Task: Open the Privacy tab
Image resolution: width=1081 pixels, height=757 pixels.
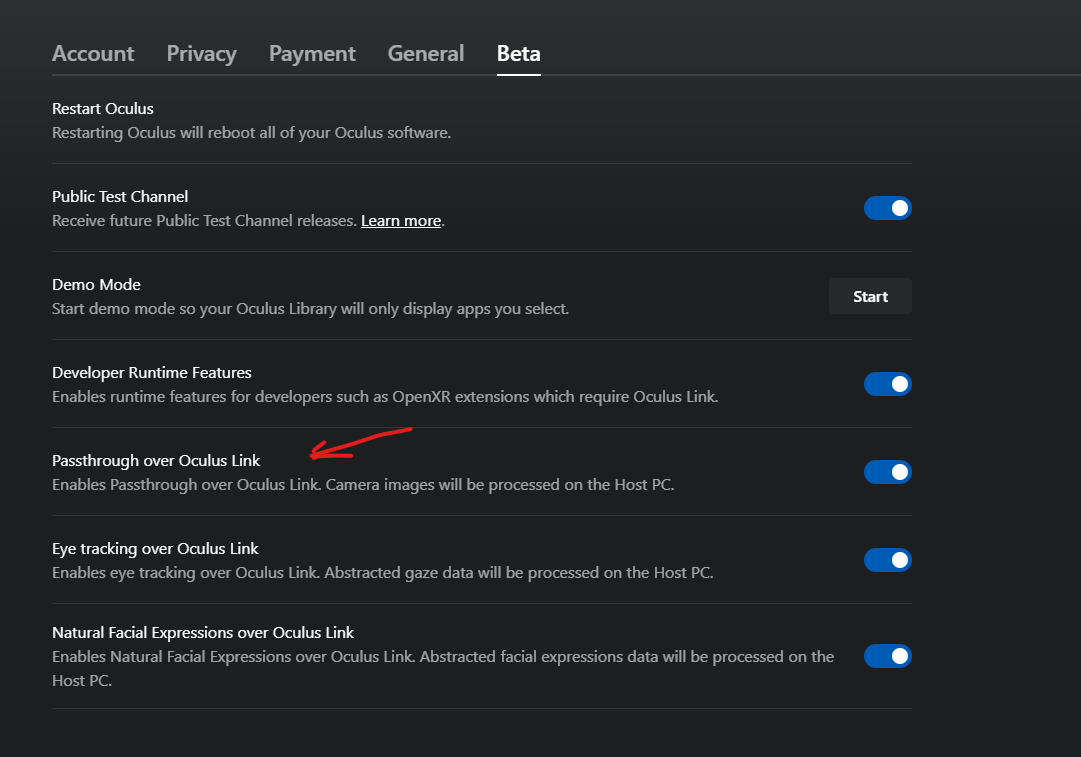Action: click(201, 53)
